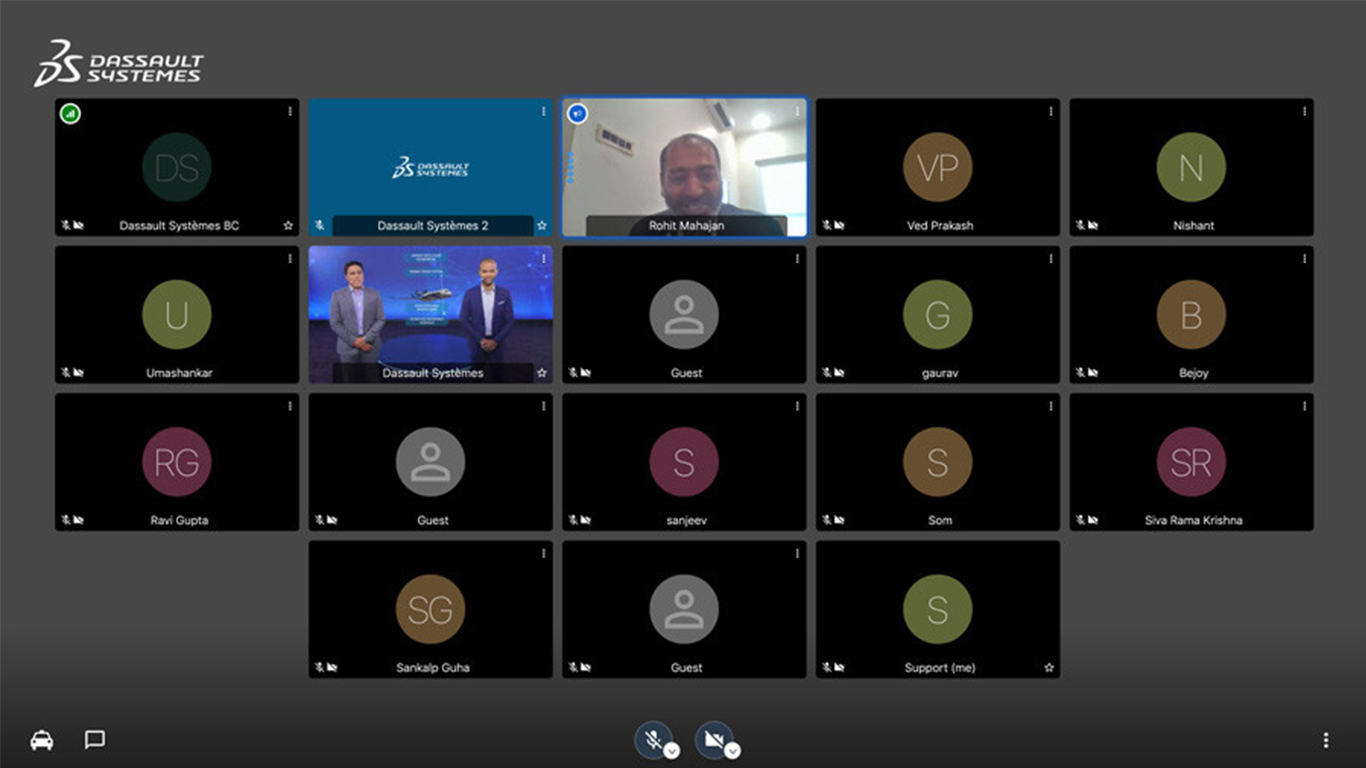
Task: Click the Dassault Systèmes logo
Action: click(x=118, y=64)
